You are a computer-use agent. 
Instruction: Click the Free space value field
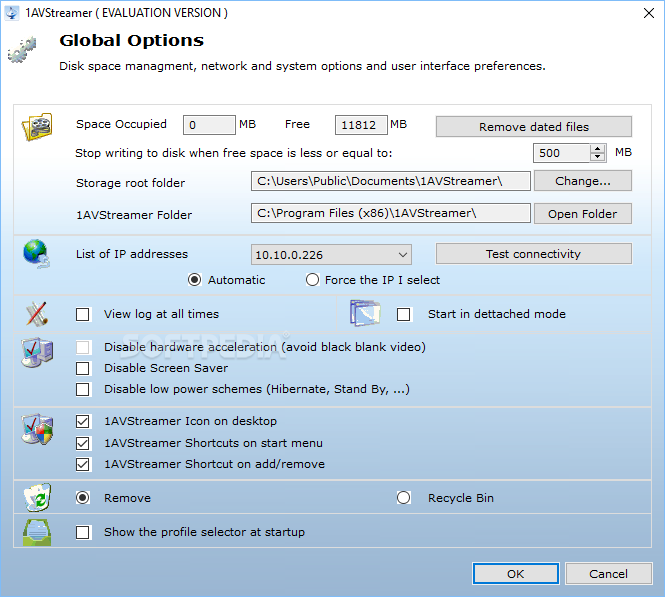[x=361, y=125]
